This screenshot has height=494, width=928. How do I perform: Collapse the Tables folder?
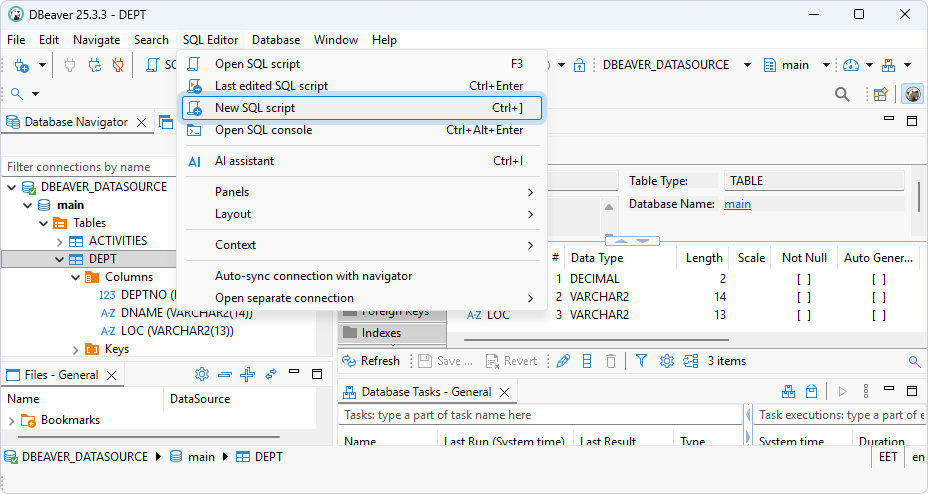(44, 224)
